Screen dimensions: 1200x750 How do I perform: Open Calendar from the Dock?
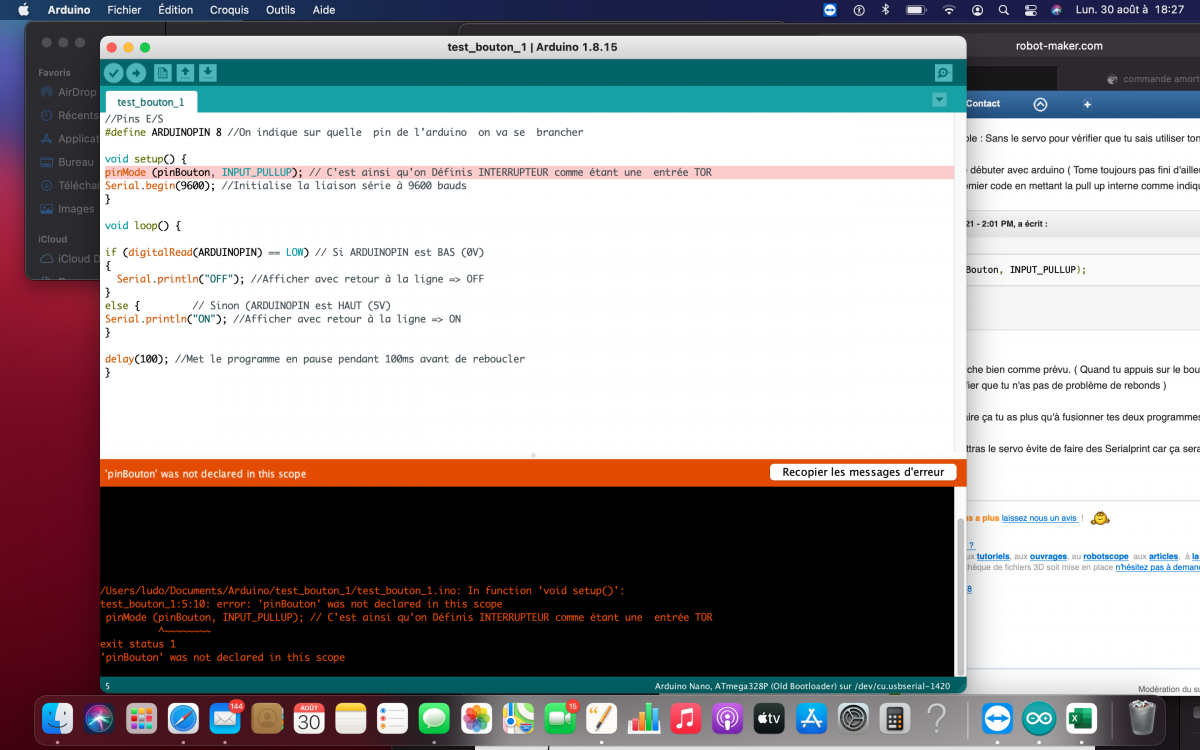(309, 718)
